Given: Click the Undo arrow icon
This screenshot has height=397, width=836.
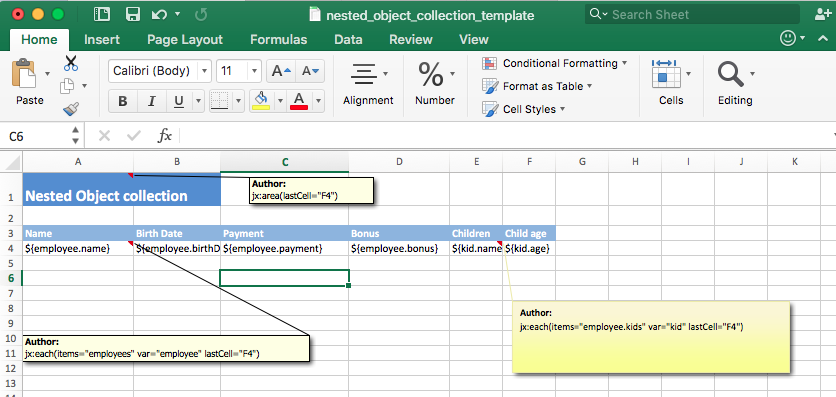Looking at the screenshot, I should coord(159,14).
